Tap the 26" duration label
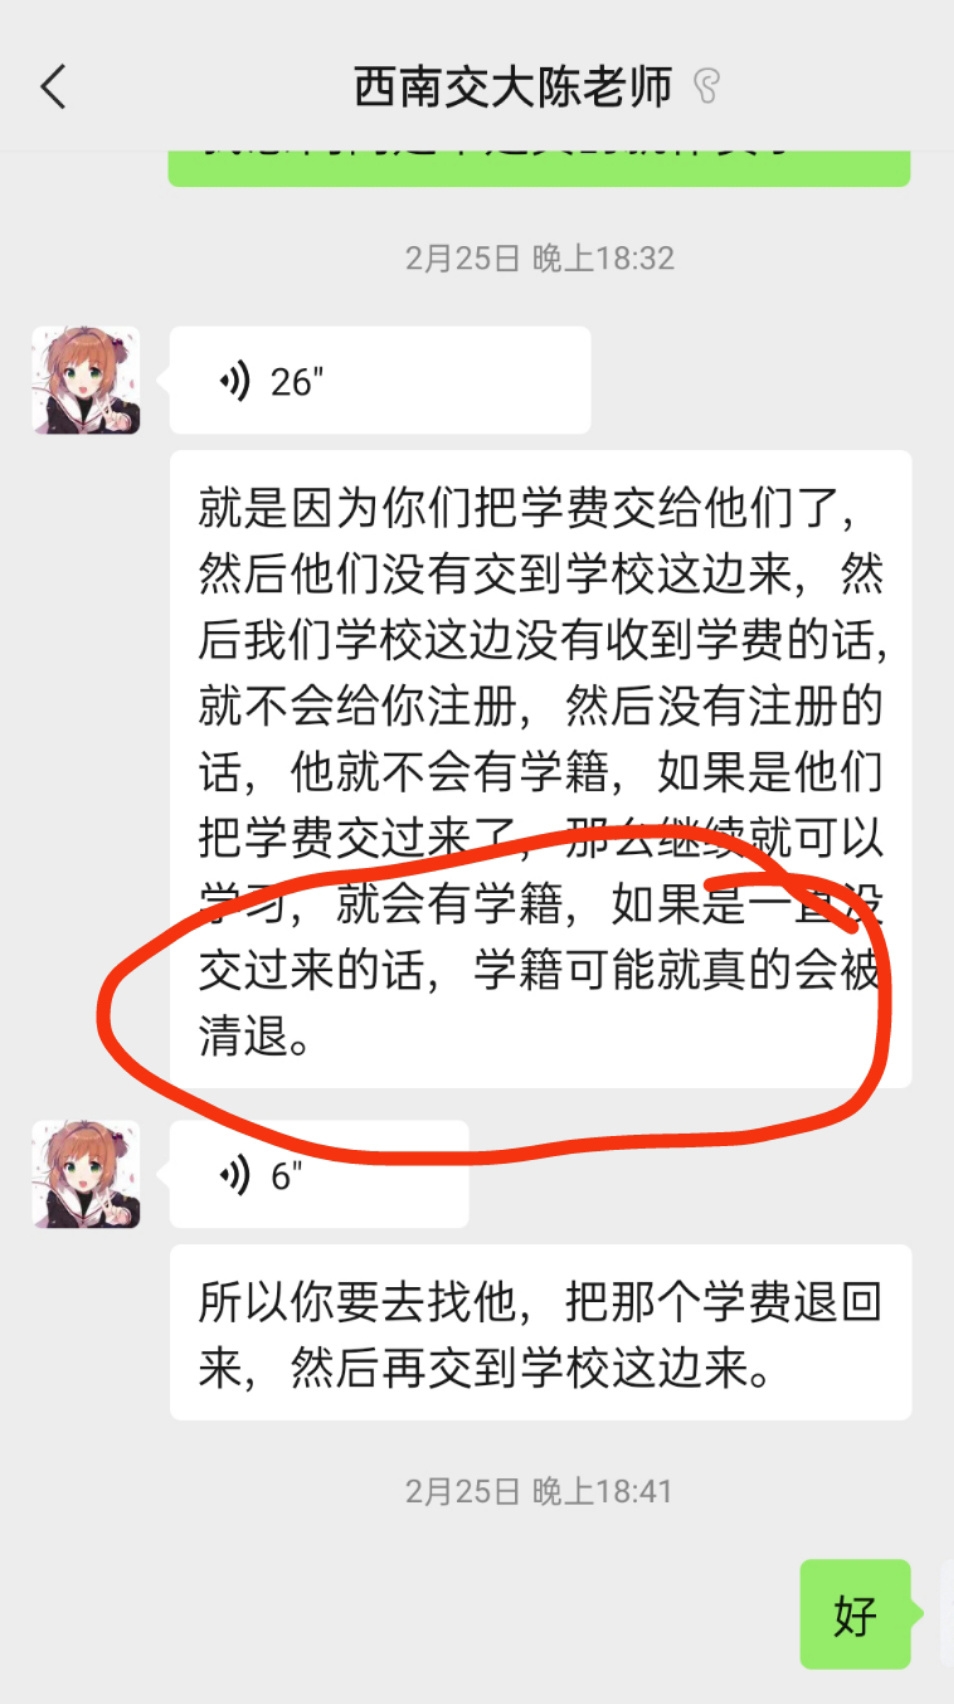Screen dimensions: 954x1704 click(297, 382)
